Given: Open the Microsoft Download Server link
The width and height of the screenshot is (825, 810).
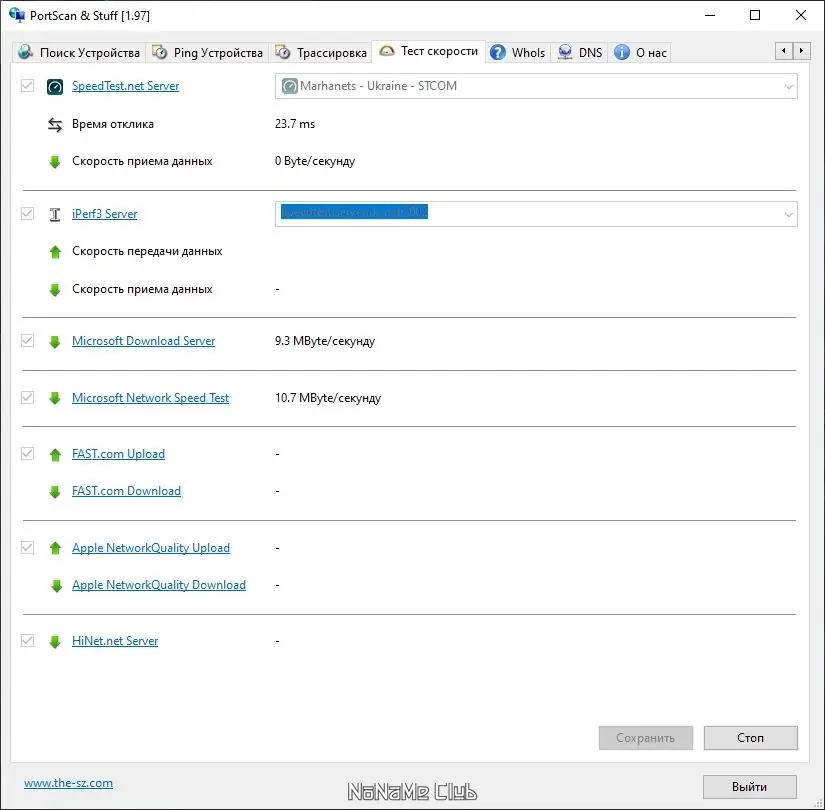Looking at the screenshot, I should (x=144, y=341).
